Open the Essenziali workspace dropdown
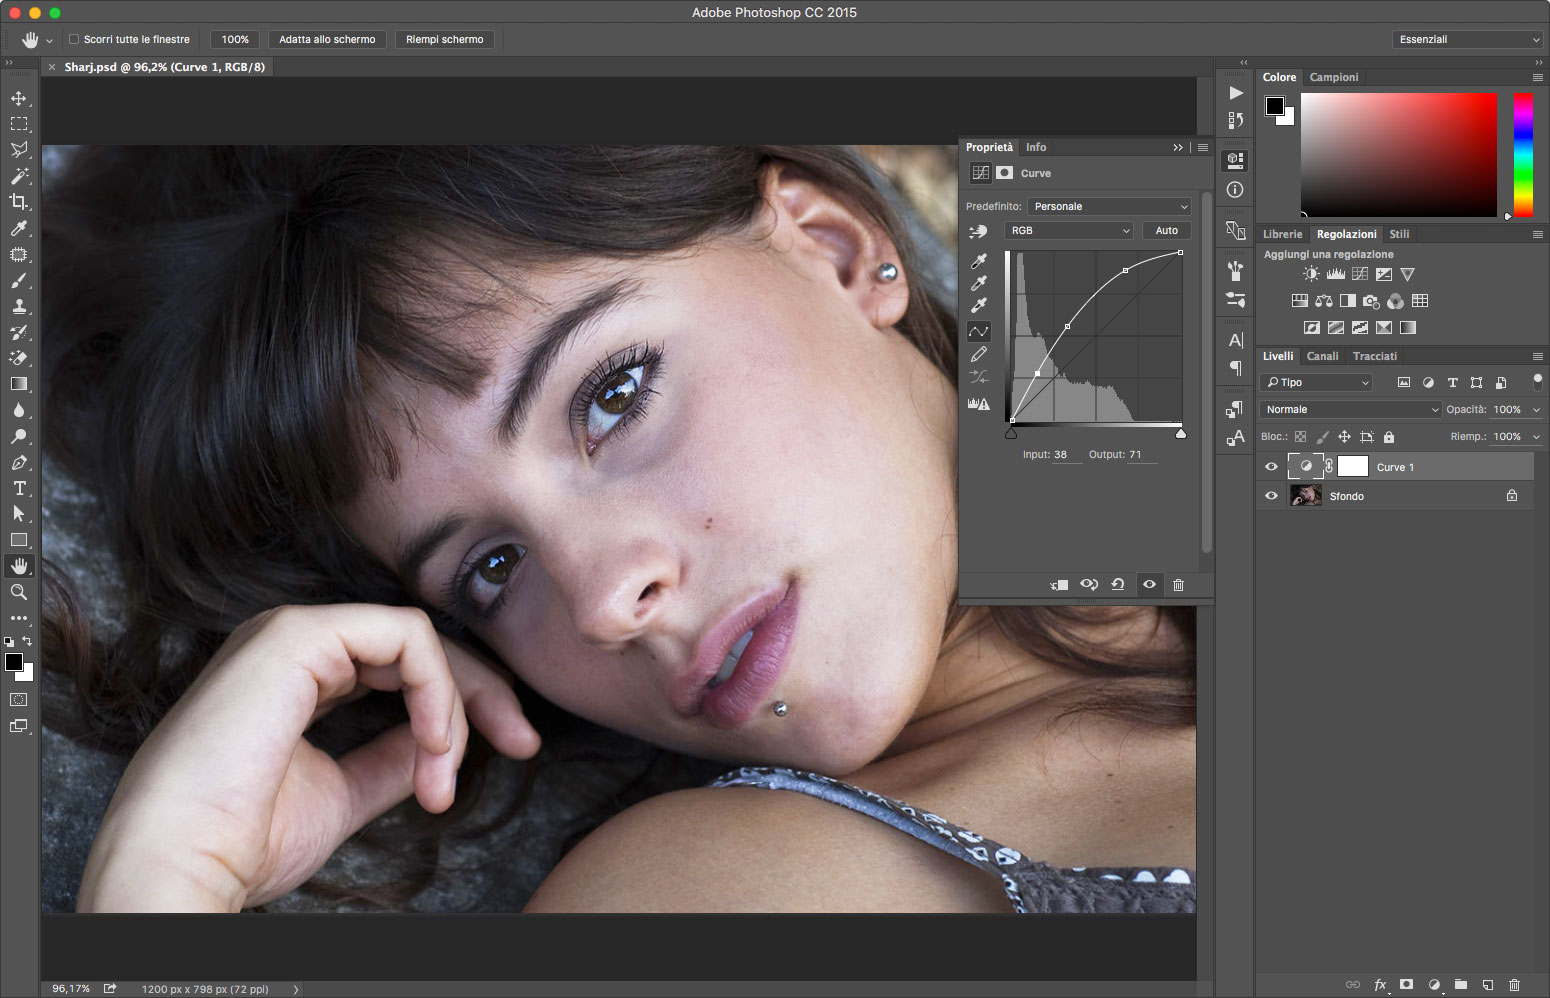1550x998 pixels. [1468, 40]
